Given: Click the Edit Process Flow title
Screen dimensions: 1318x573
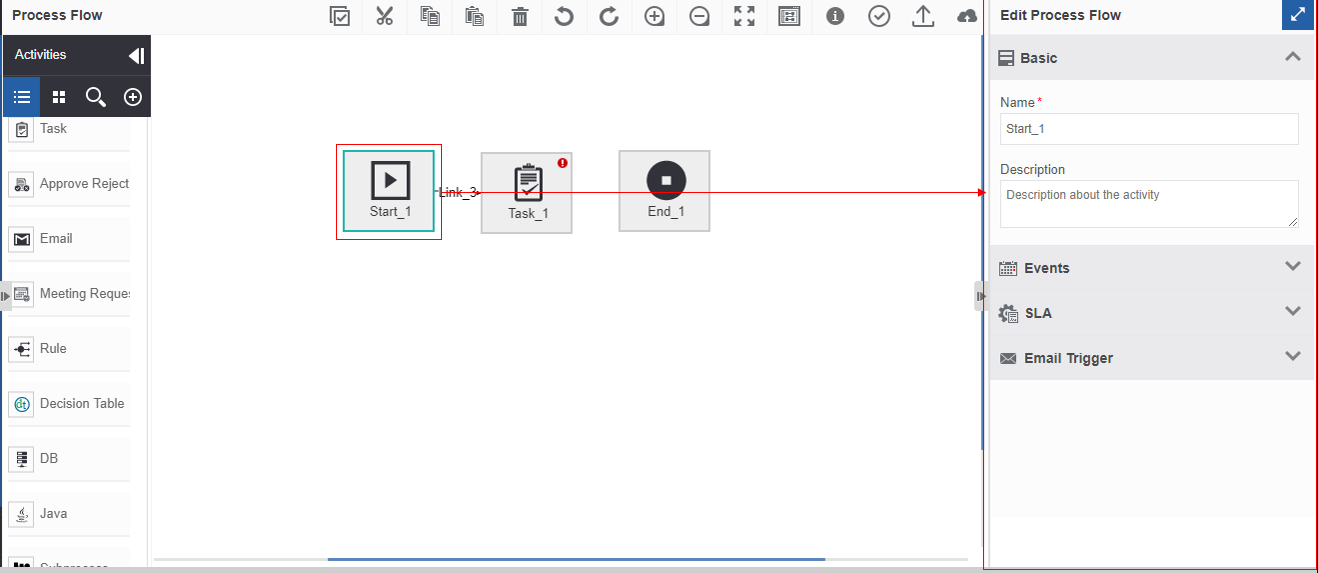Looking at the screenshot, I should click(1060, 15).
